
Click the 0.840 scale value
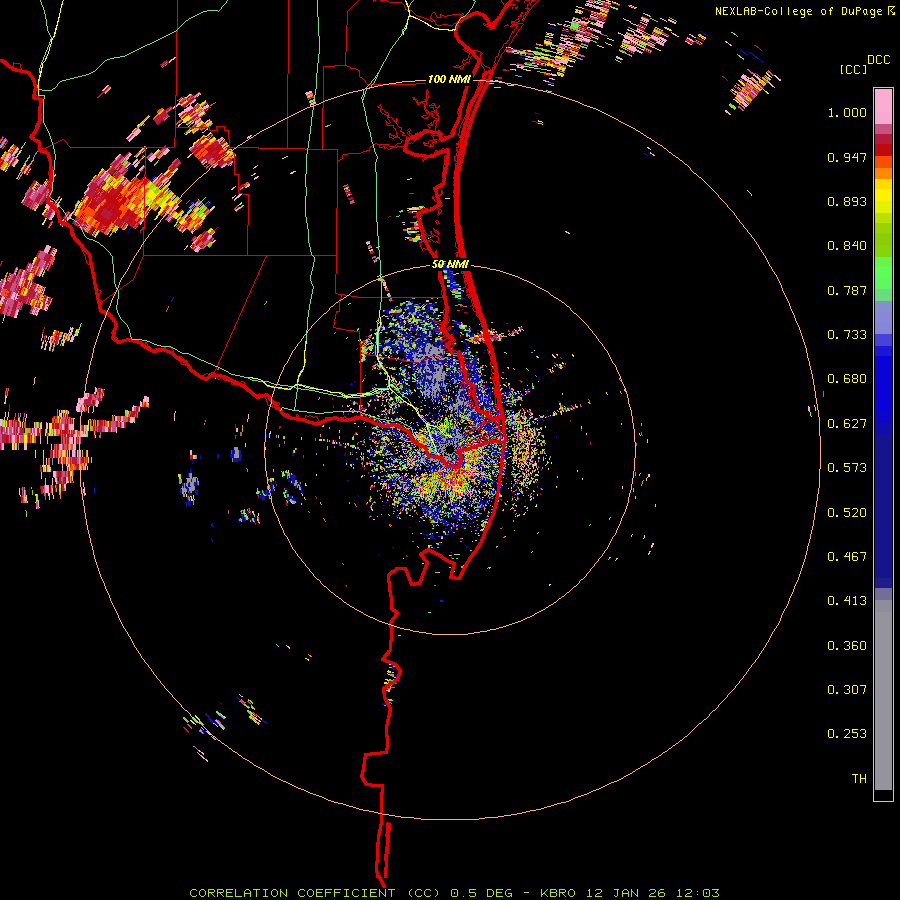(x=847, y=246)
